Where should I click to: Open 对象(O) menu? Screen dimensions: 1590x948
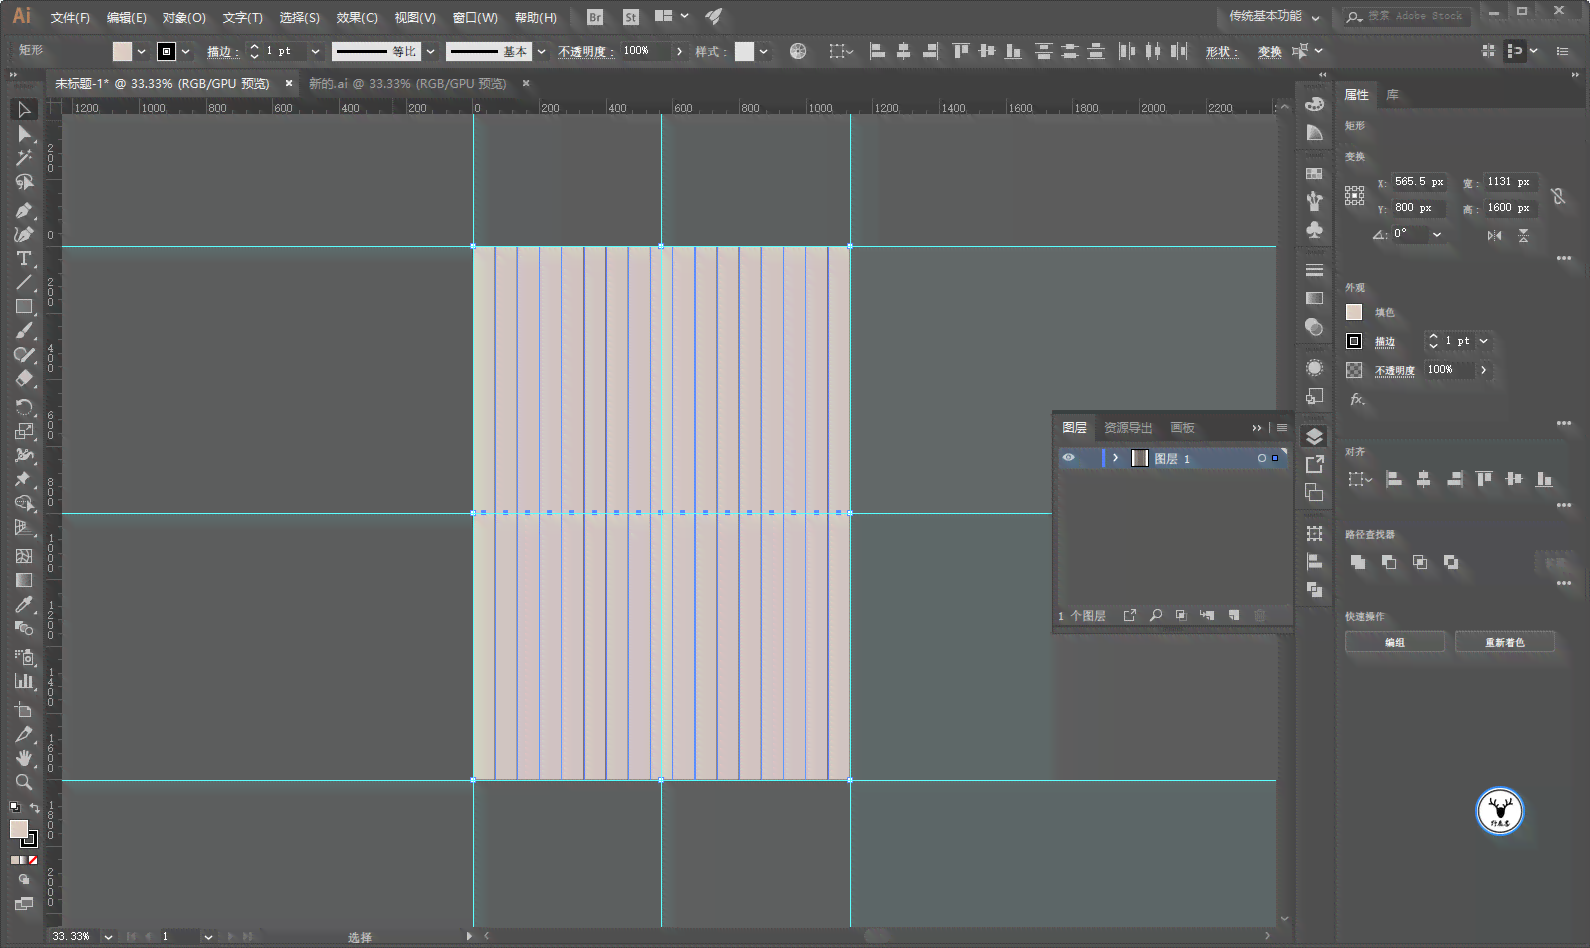tap(184, 18)
